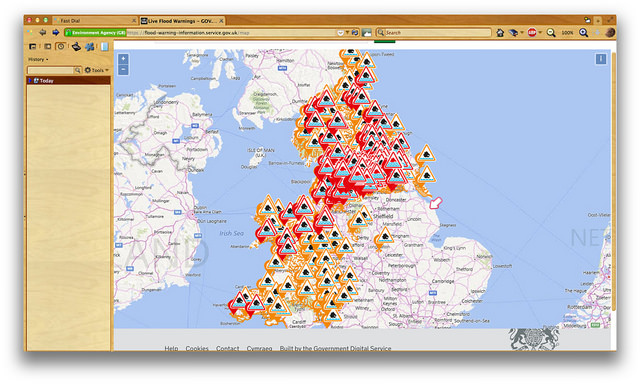Open the Cymraeg footer link
Screen dimensions: 640x384
point(259,348)
